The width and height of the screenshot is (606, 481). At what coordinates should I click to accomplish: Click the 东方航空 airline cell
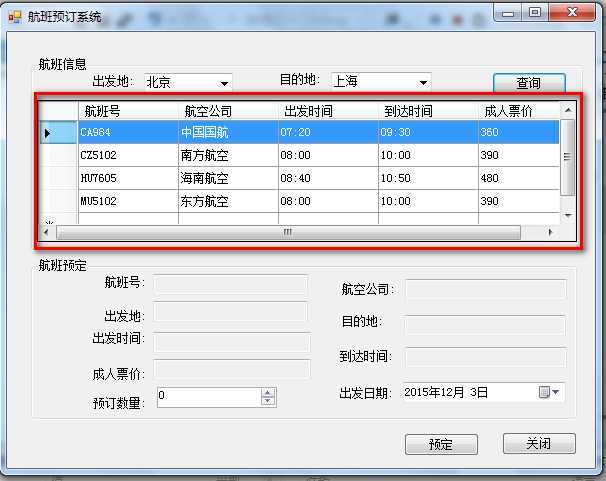coord(228,201)
